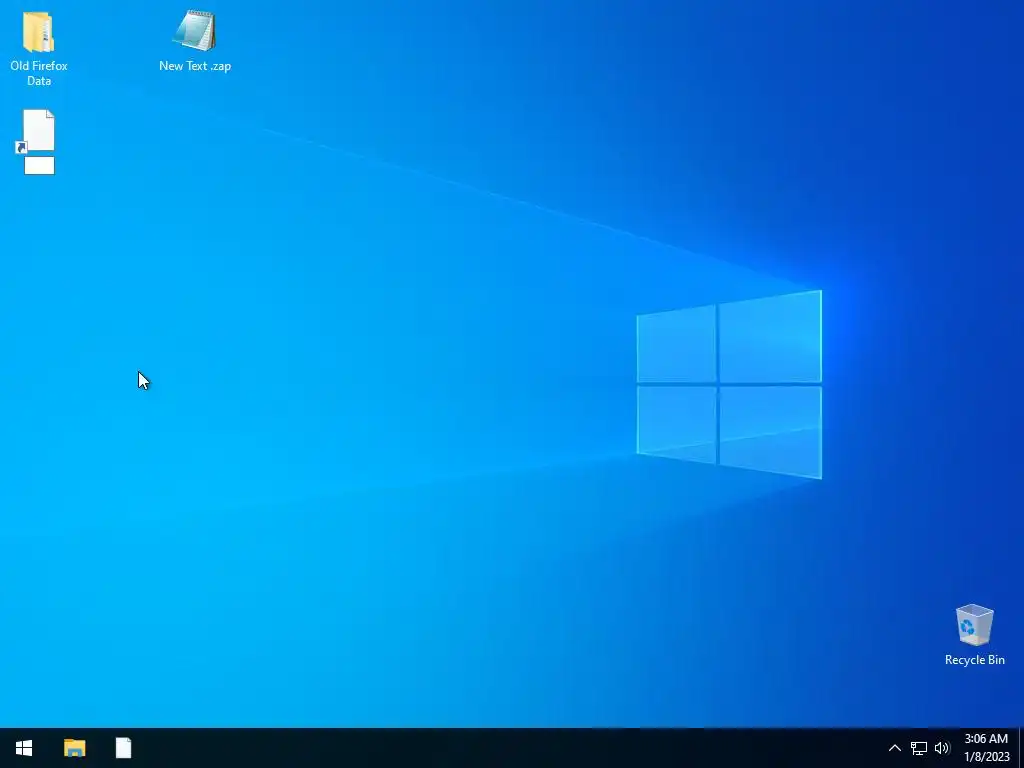Open the blank document app in taskbar
The image size is (1024, 768).
click(x=123, y=748)
